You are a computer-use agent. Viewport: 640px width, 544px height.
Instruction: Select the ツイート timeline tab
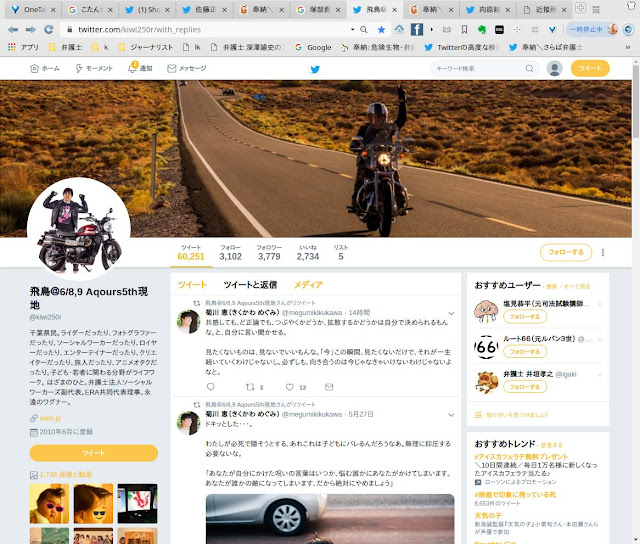pyautogui.click(x=192, y=285)
